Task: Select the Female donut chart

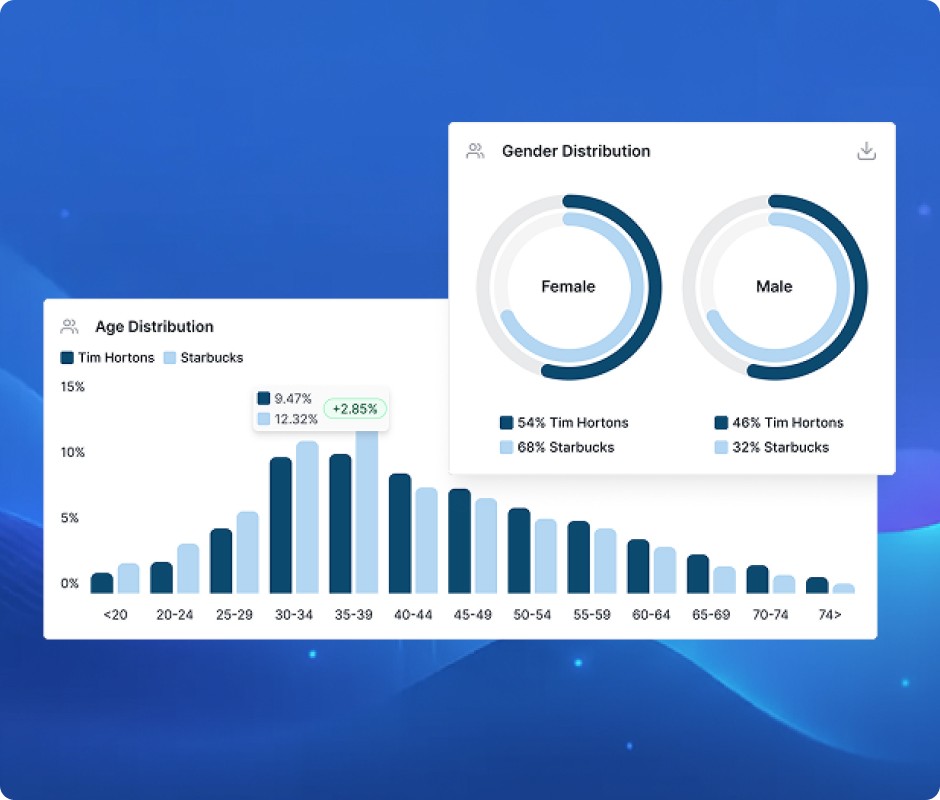Action: pyautogui.click(x=568, y=287)
